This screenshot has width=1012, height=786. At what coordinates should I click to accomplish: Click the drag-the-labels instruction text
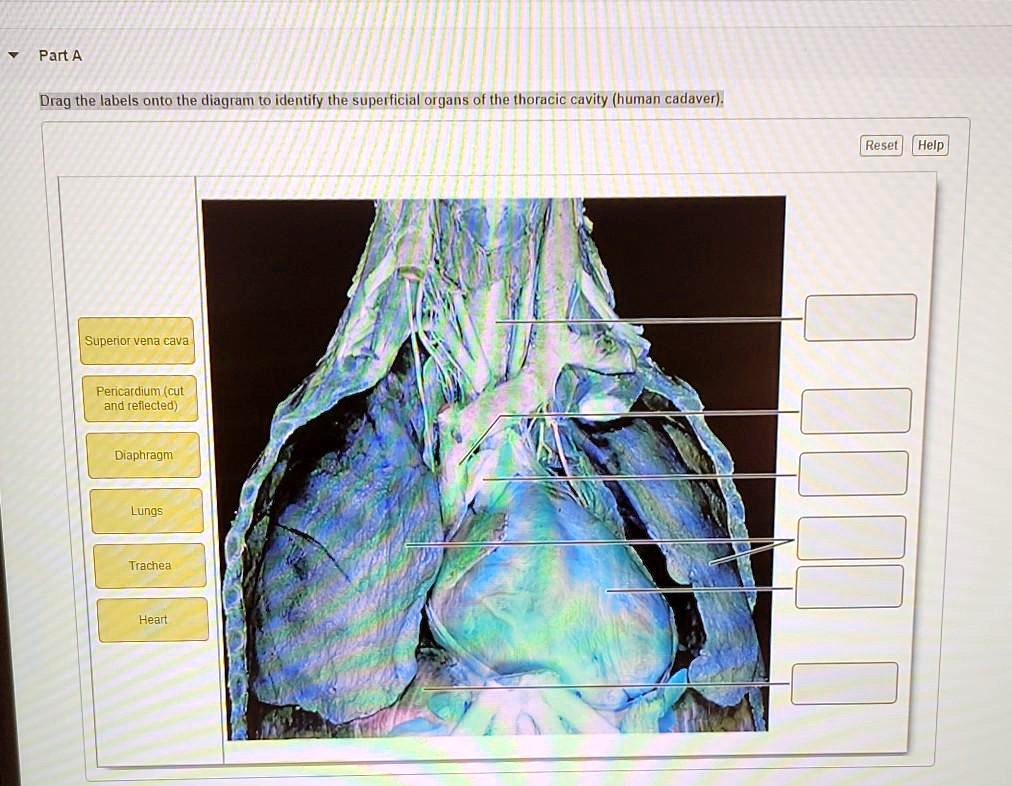pyautogui.click(x=380, y=98)
